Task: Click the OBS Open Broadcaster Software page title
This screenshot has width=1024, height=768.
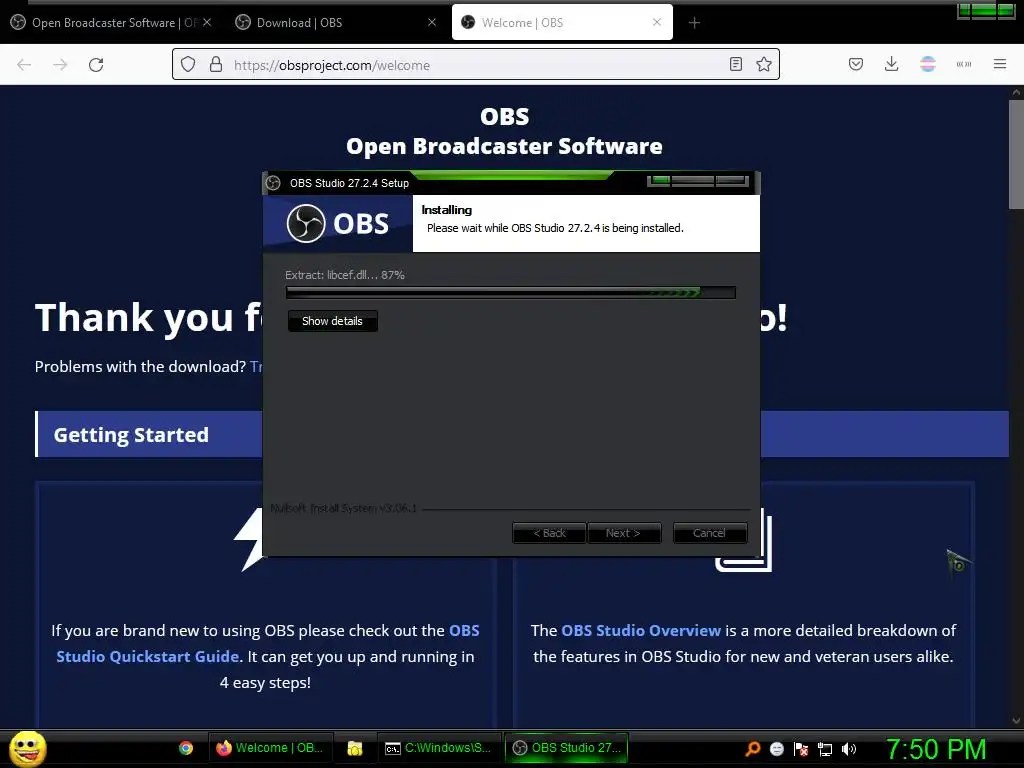Action: coord(504,132)
